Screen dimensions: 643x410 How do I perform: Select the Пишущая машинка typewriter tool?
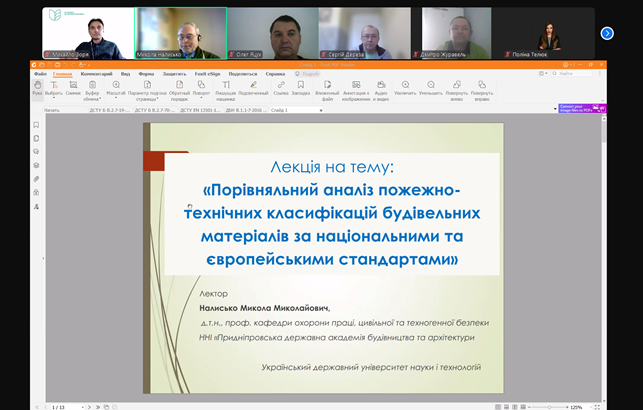coord(226,90)
